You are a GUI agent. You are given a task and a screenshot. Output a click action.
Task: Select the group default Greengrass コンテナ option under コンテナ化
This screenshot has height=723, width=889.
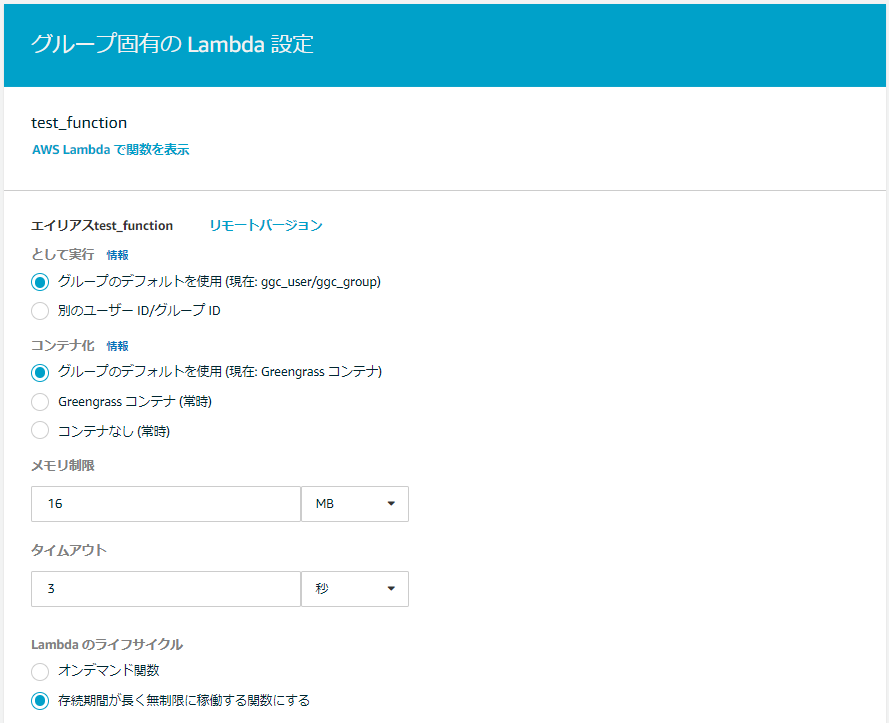40,373
